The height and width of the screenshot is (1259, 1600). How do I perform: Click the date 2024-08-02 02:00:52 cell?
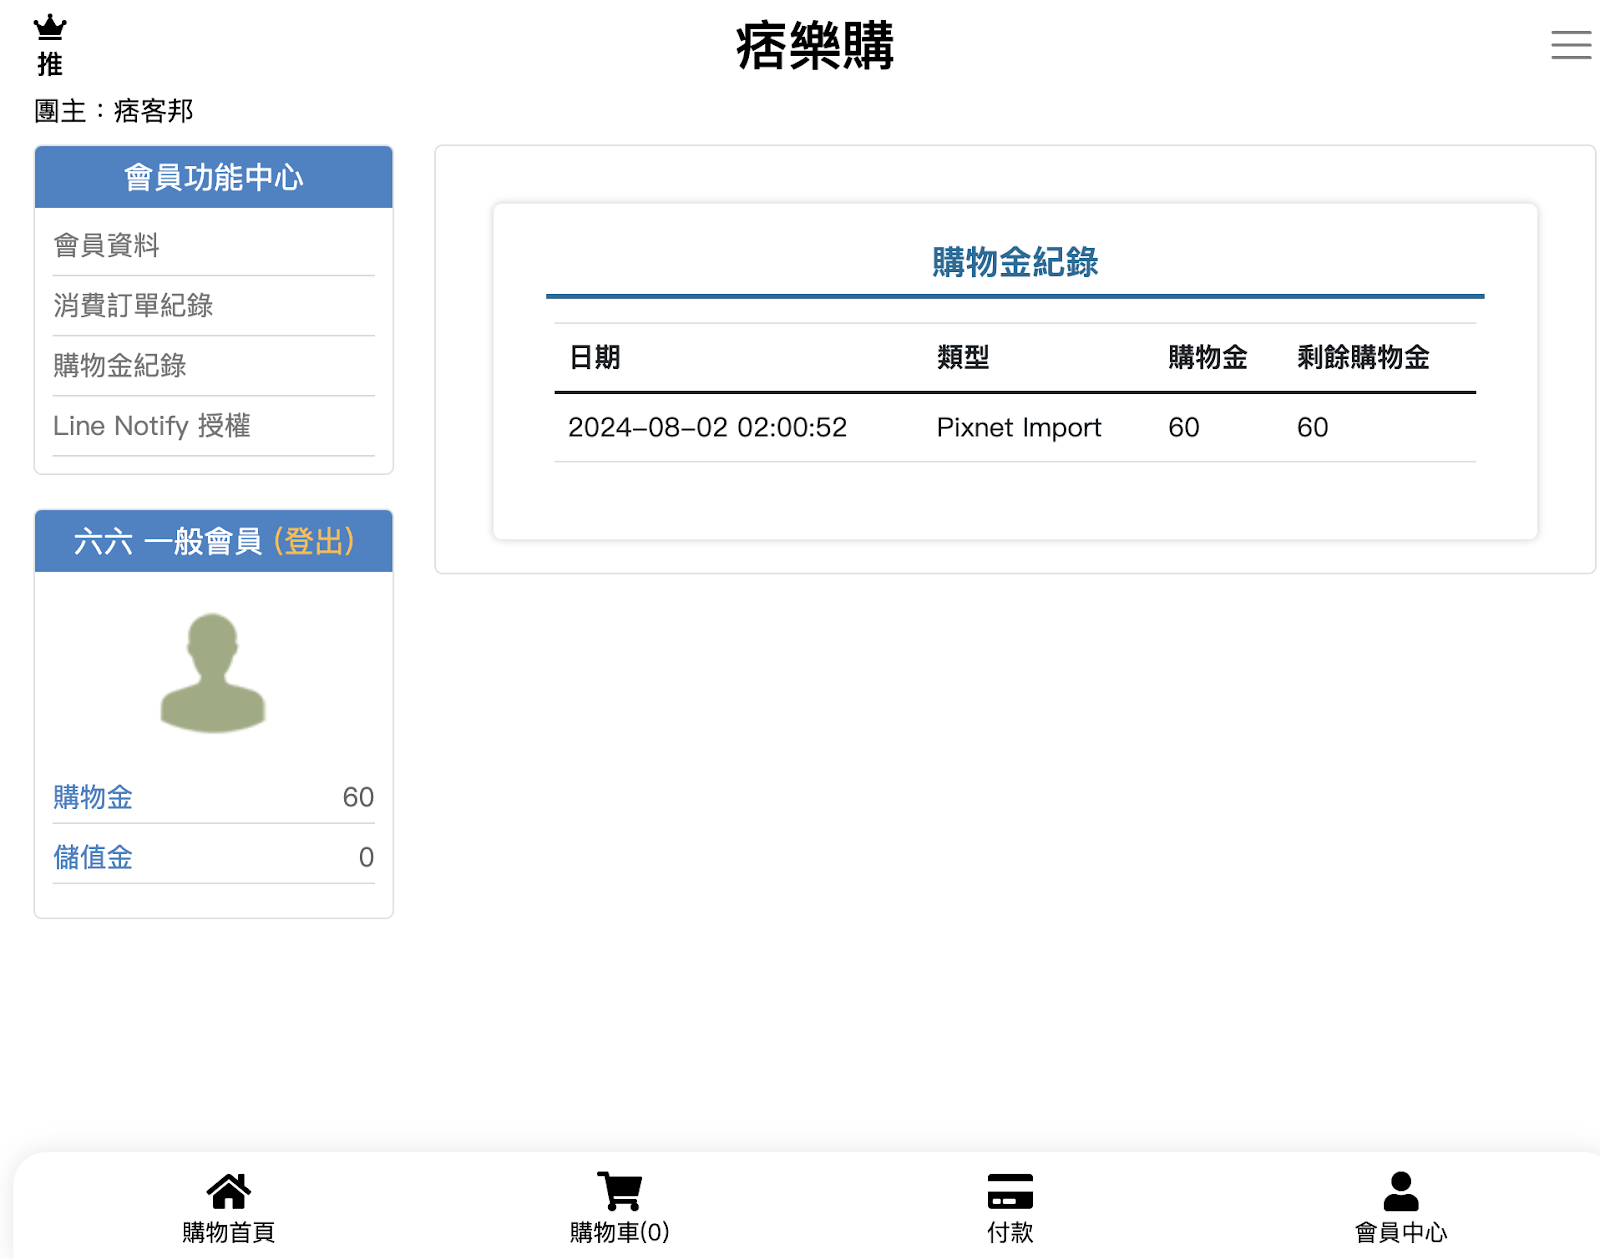pos(707,427)
